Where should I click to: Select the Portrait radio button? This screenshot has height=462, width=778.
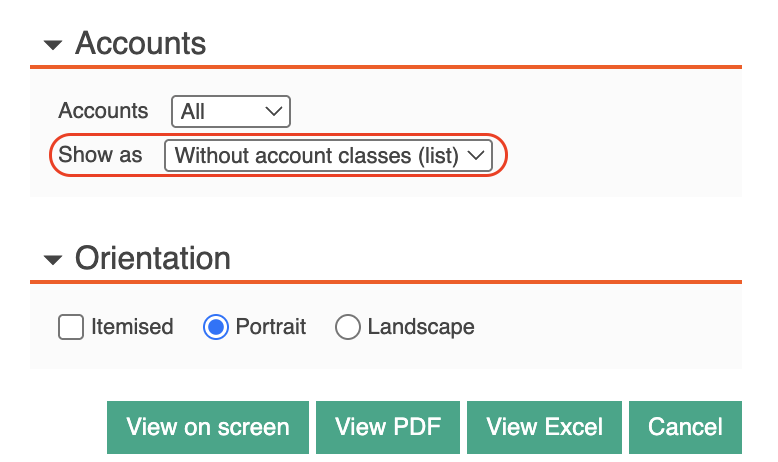[216, 327]
